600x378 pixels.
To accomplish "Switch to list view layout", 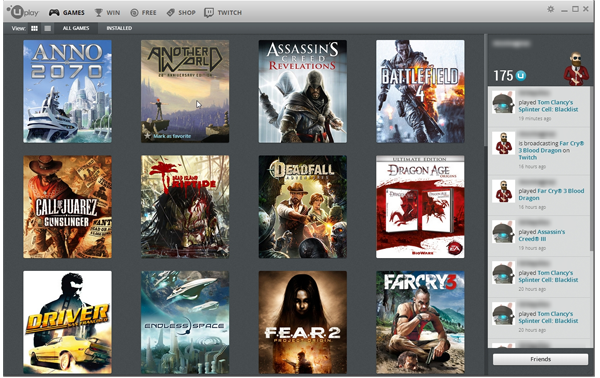I will click(x=47, y=28).
